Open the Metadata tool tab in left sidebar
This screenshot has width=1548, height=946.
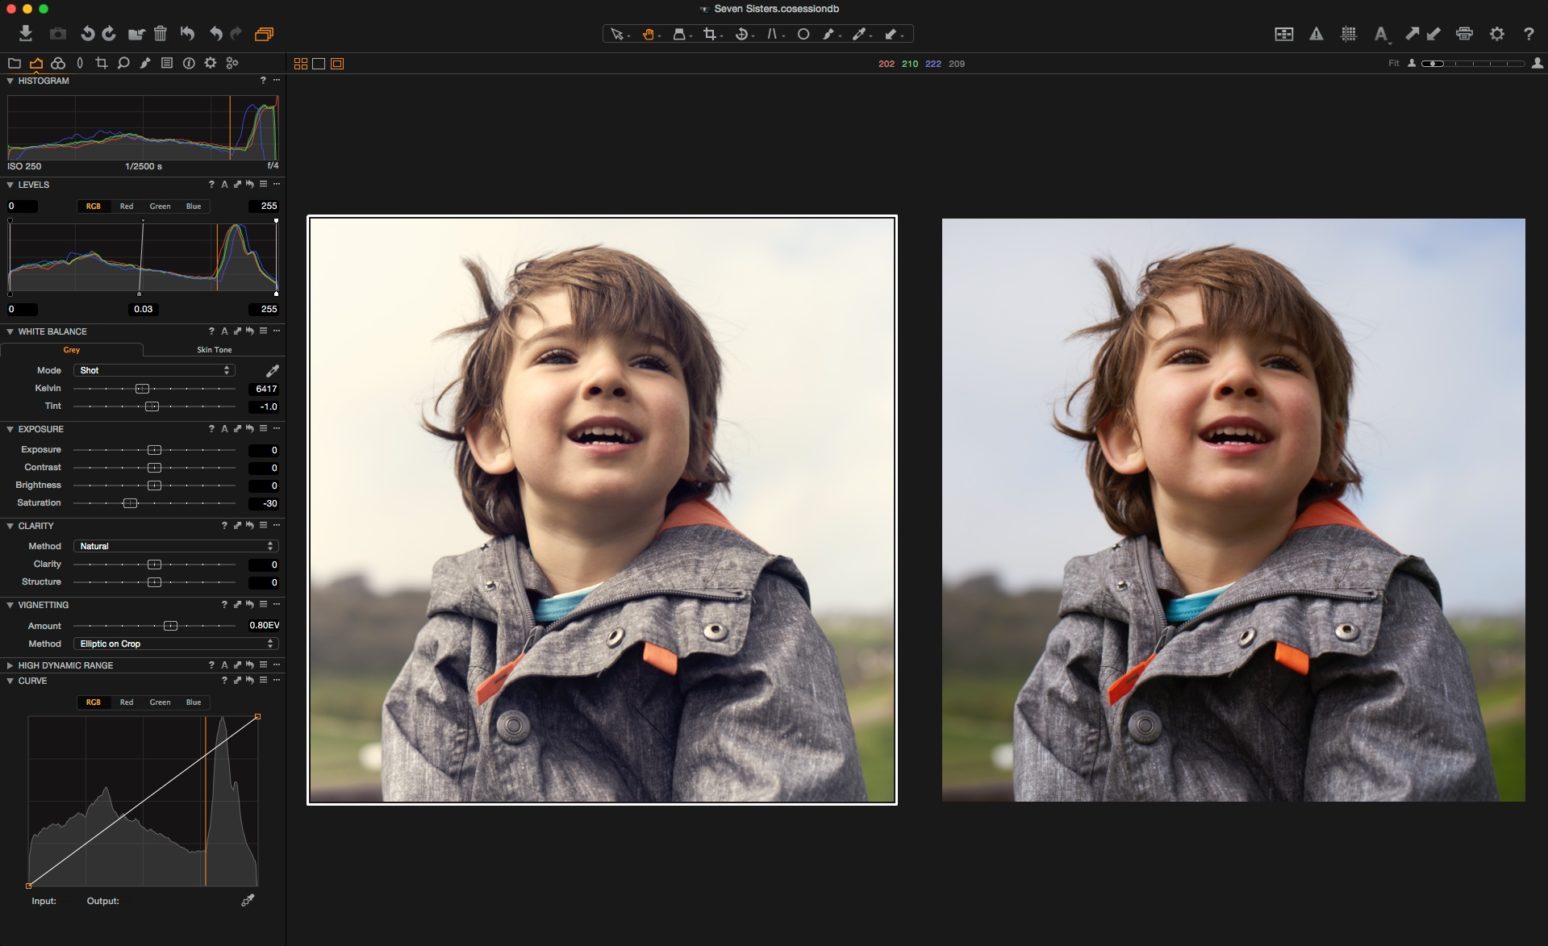(x=167, y=62)
